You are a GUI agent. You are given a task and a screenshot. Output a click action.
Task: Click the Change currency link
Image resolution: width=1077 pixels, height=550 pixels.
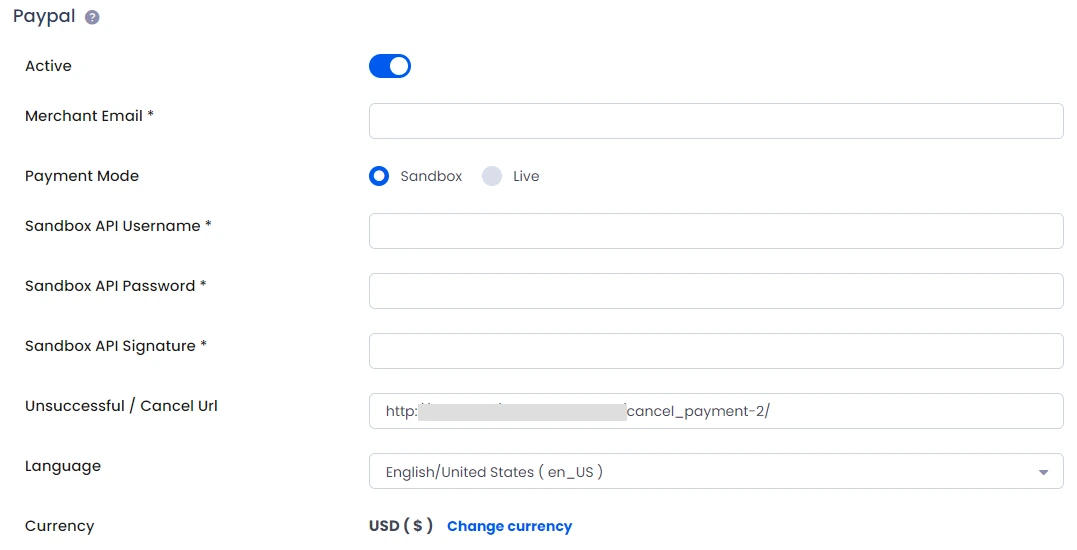509,526
